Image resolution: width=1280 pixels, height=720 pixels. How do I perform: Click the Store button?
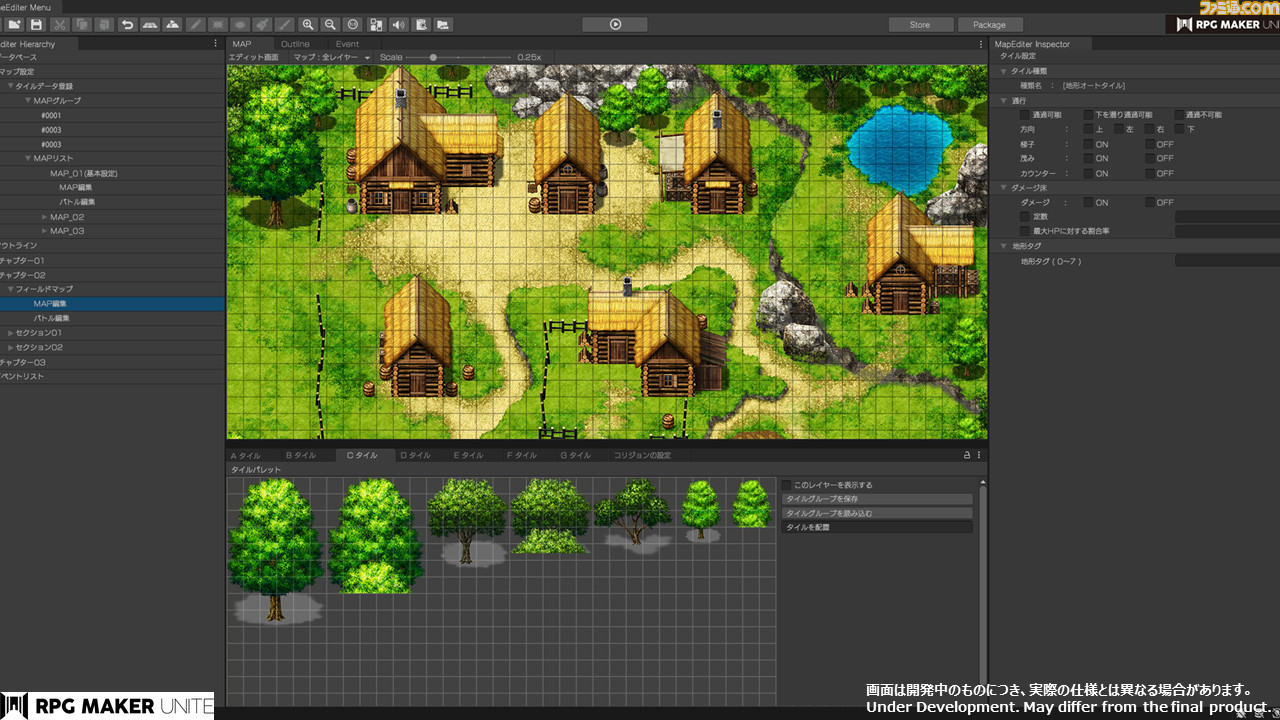920,25
